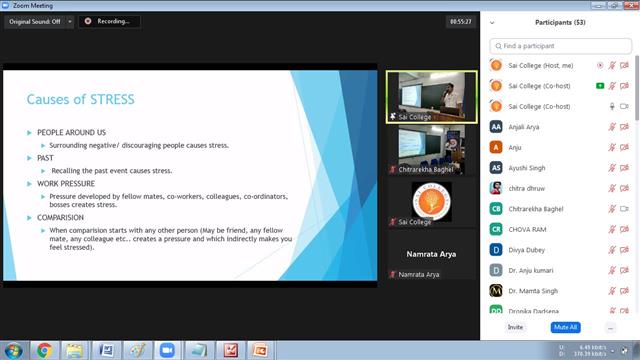Screen dimensions: 640x360
Task: Click the Original Sound: Off button
Action: pos(35,22)
